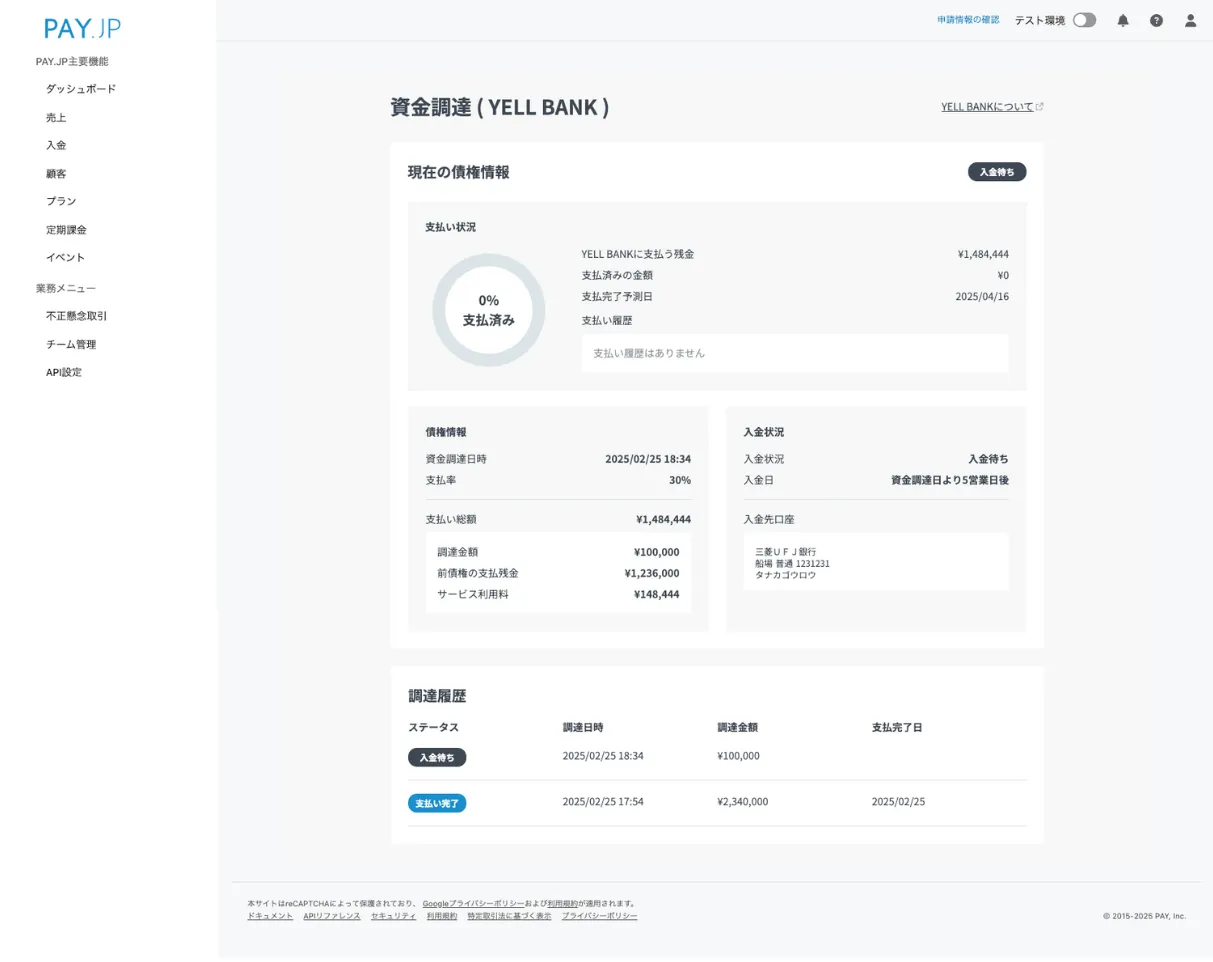Click 資金調達日より5営業日後 text
This screenshot has height=962, width=1213.
coord(950,480)
